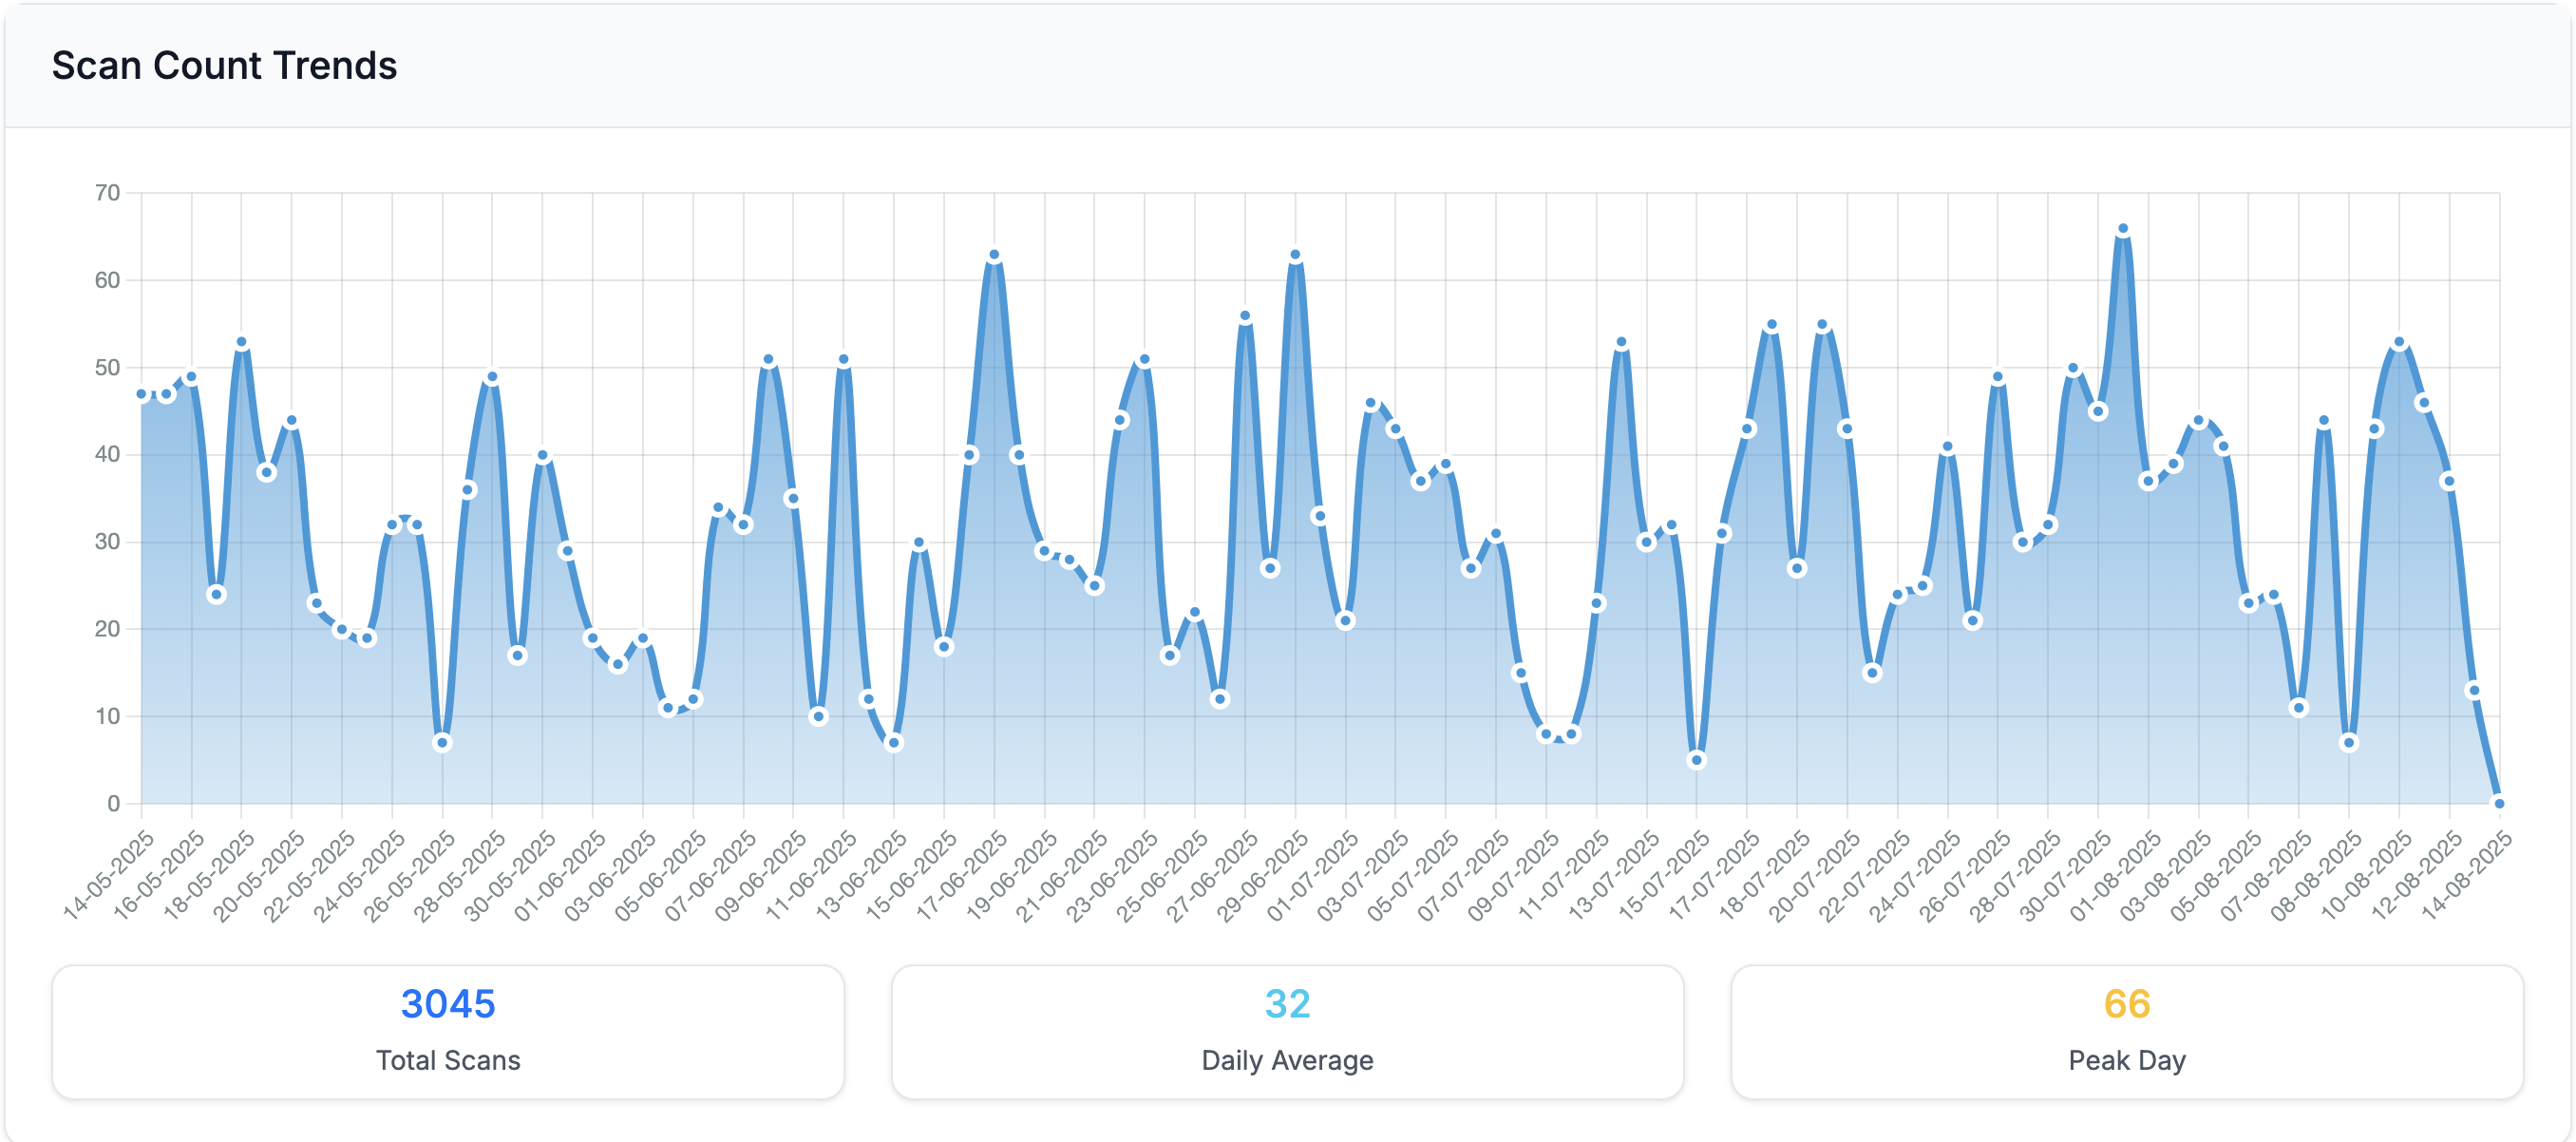Click the Daily Average card

1286,1031
